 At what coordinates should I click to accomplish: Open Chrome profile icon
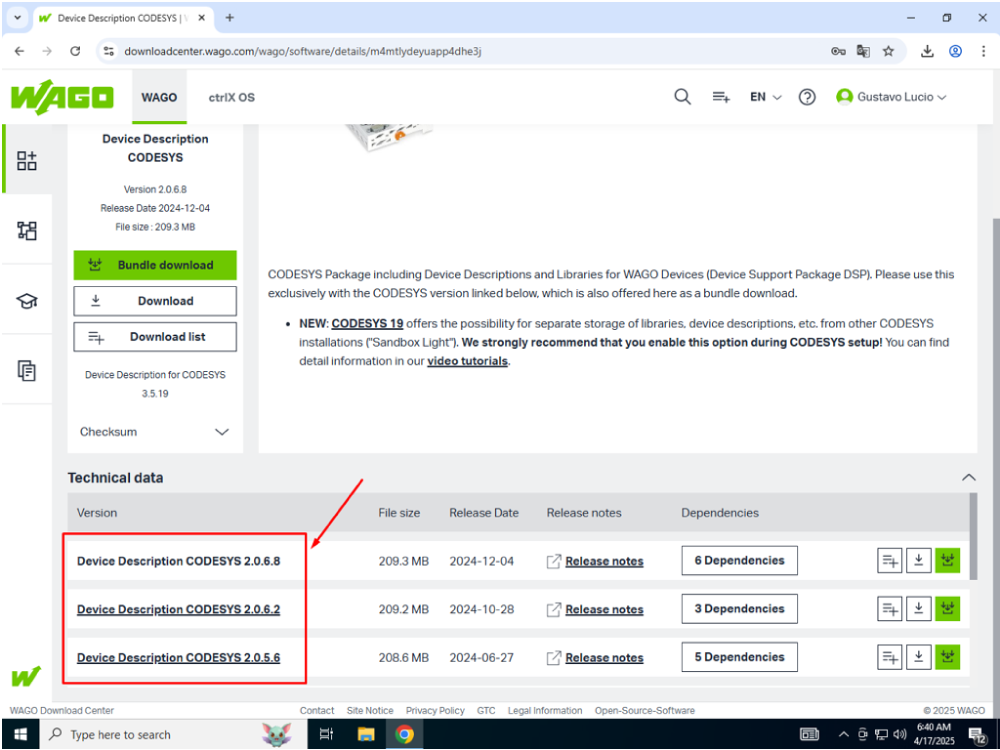click(x=955, y=51)
